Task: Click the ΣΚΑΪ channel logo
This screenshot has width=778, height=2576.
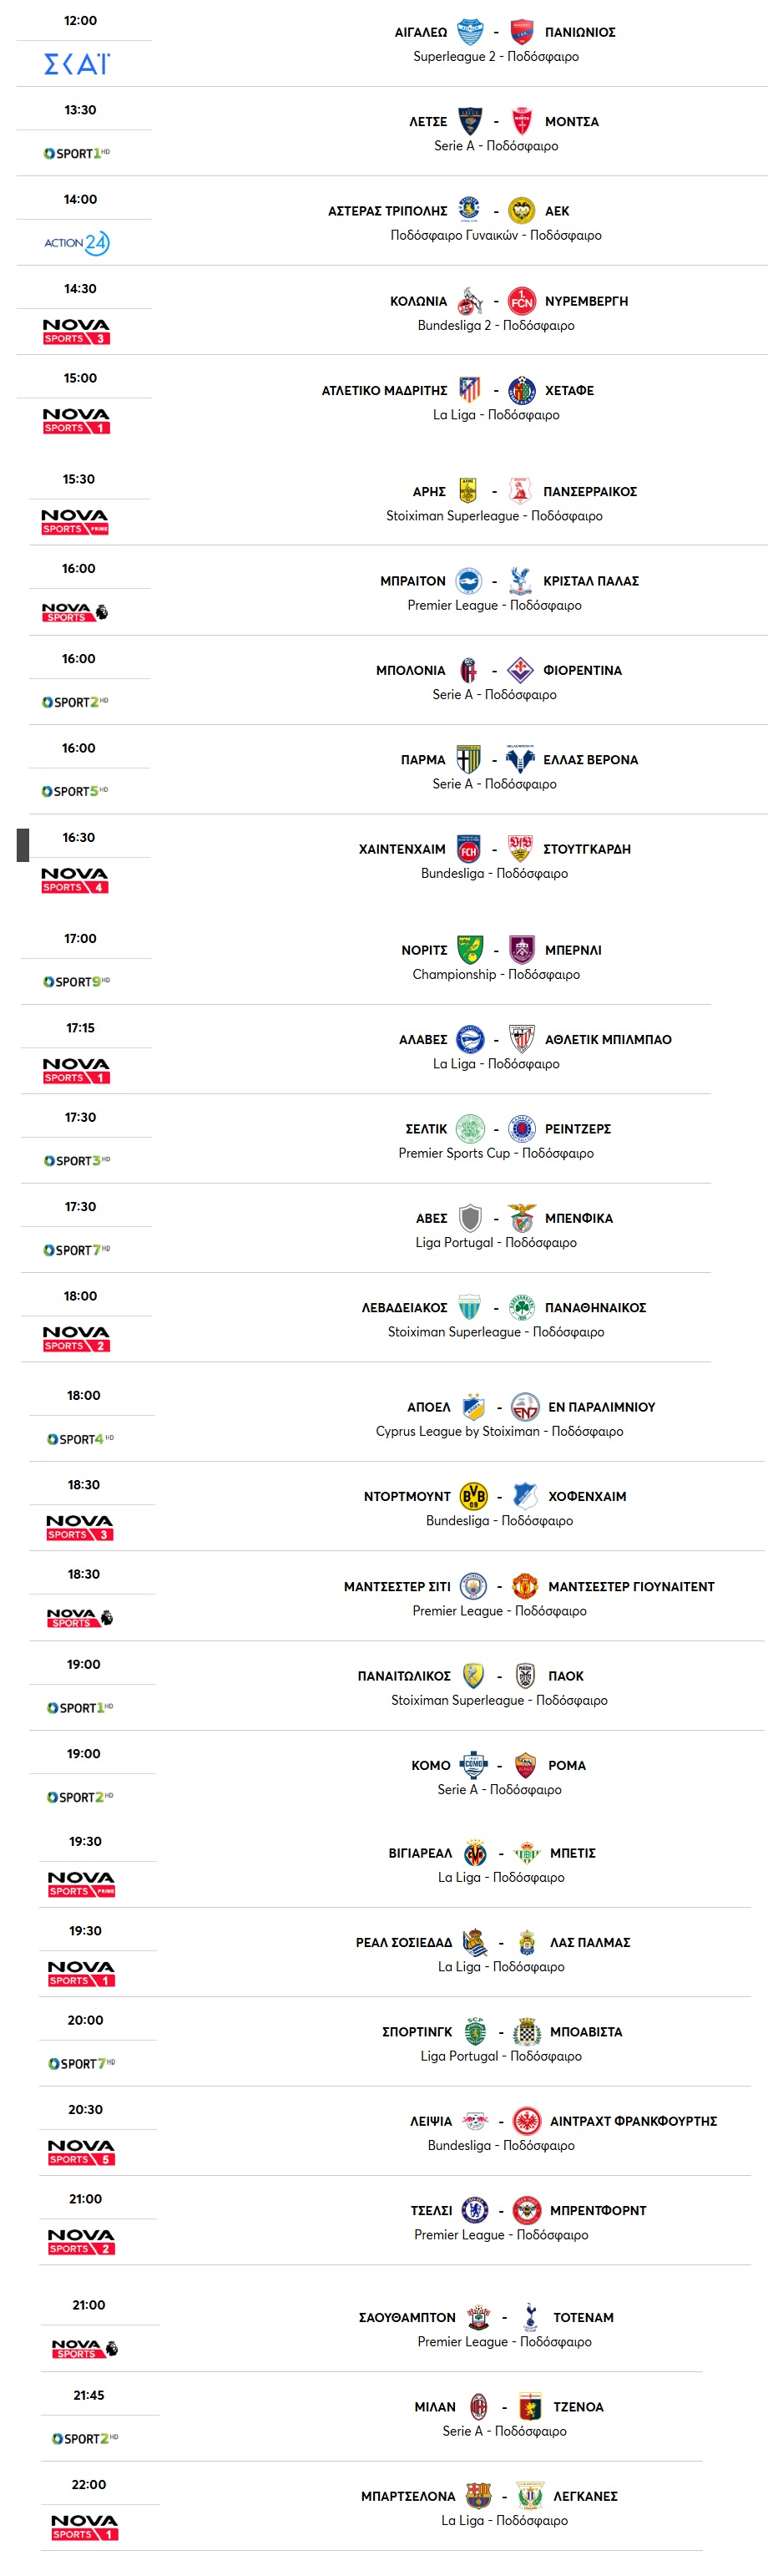Action: (x=77, y=64)
